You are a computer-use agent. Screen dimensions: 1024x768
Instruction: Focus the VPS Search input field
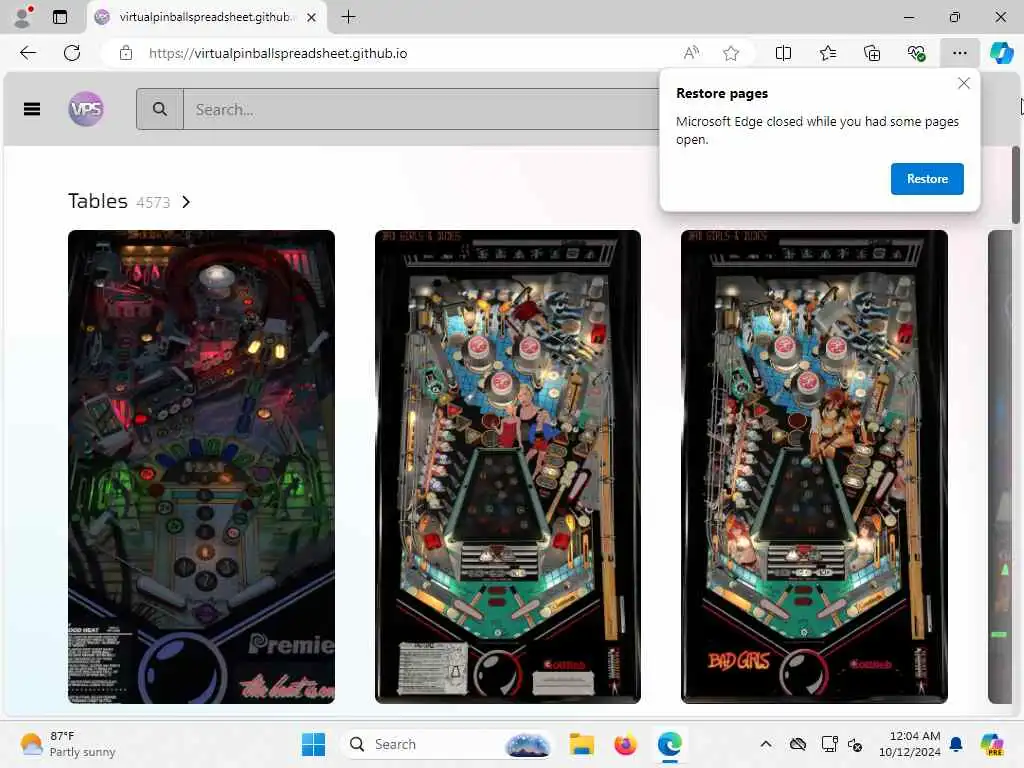[421, 109]
